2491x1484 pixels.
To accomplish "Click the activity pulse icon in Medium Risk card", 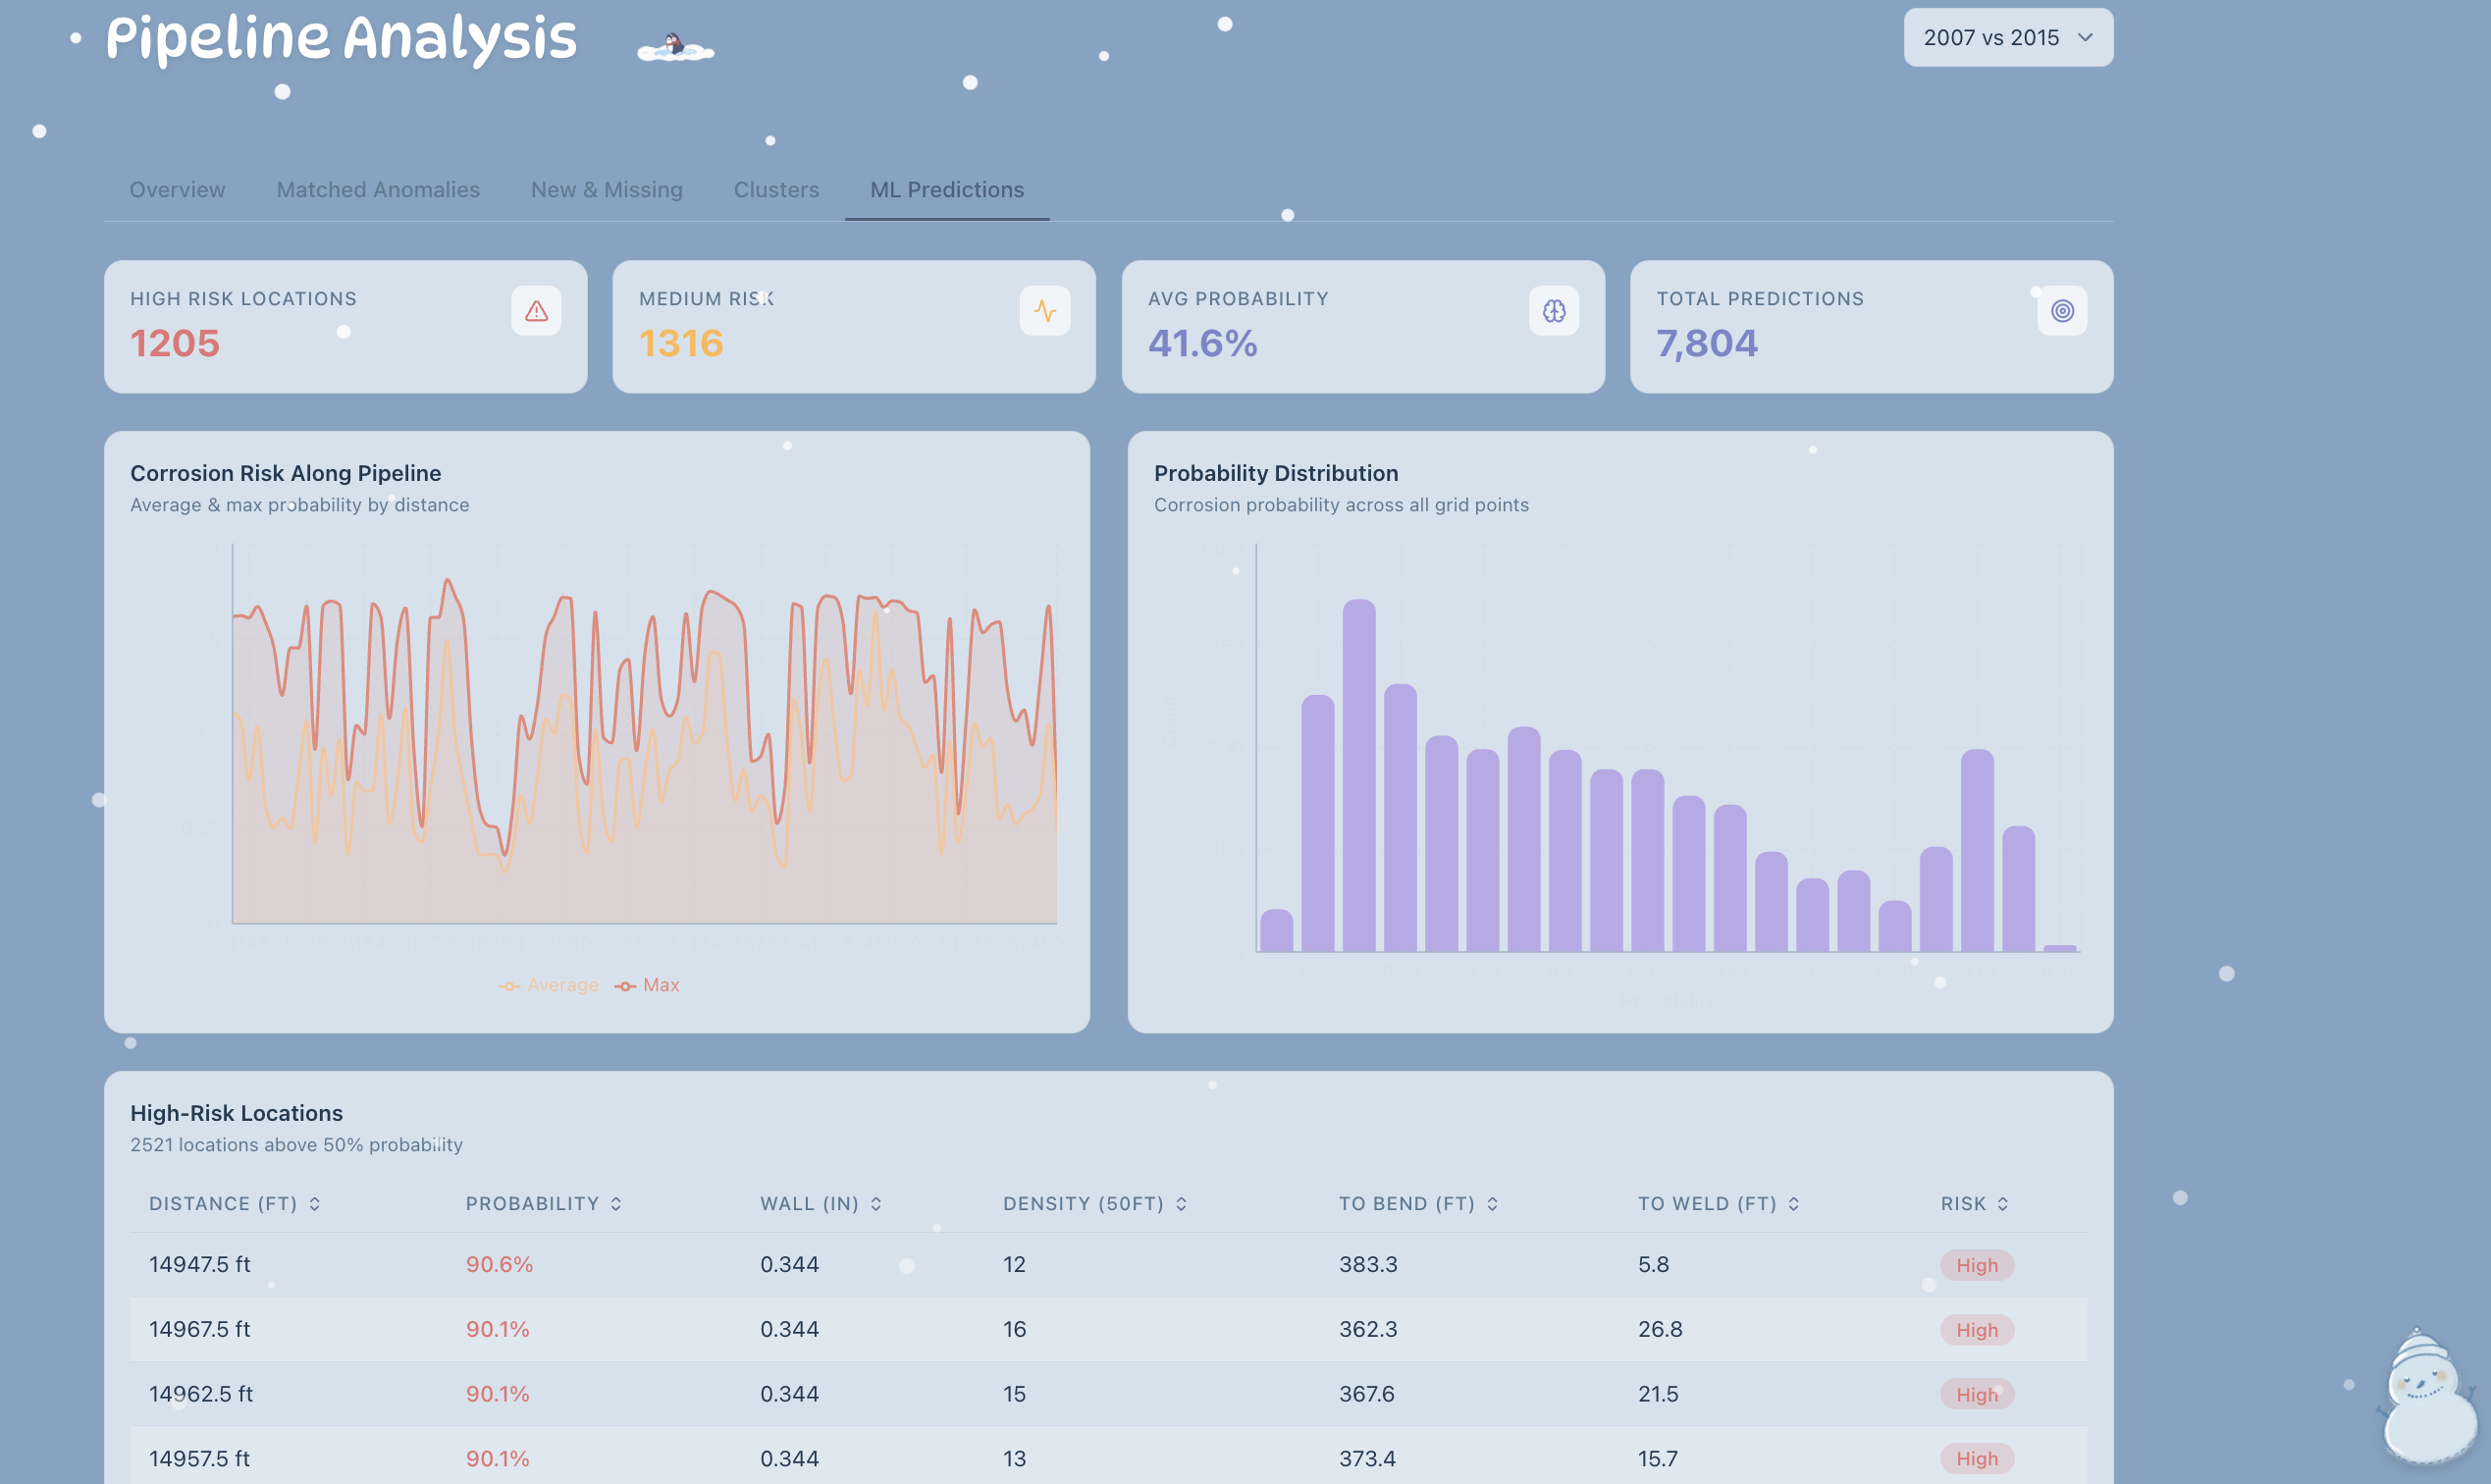I will click(1044, 311).
